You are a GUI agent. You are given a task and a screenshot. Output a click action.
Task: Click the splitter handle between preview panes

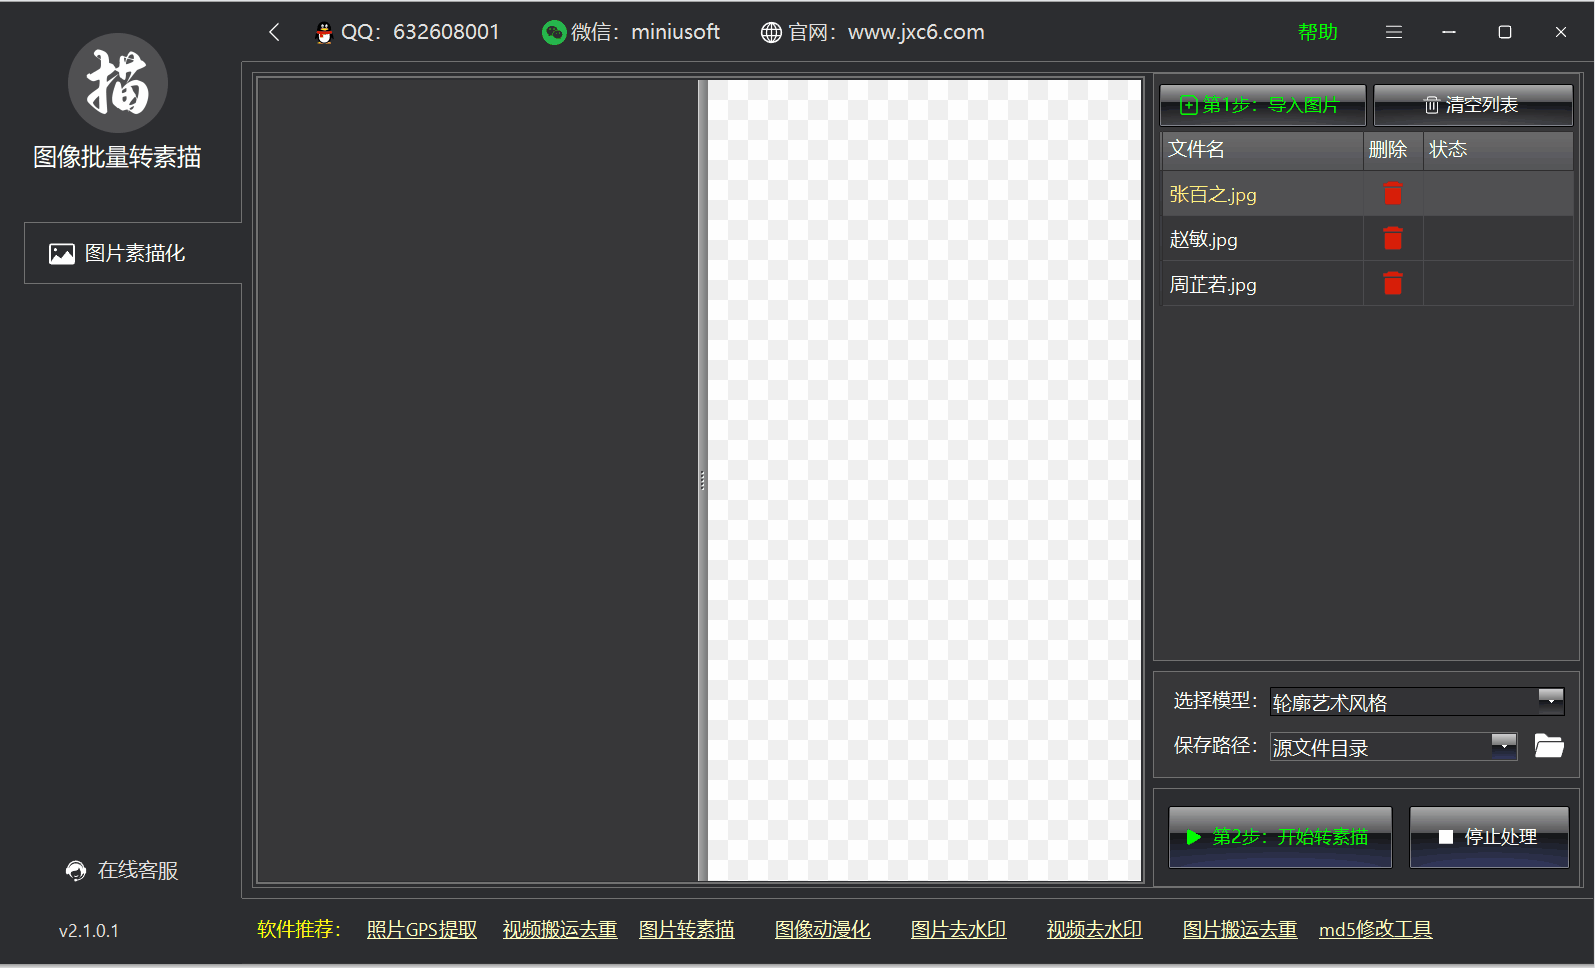point(702,481)
